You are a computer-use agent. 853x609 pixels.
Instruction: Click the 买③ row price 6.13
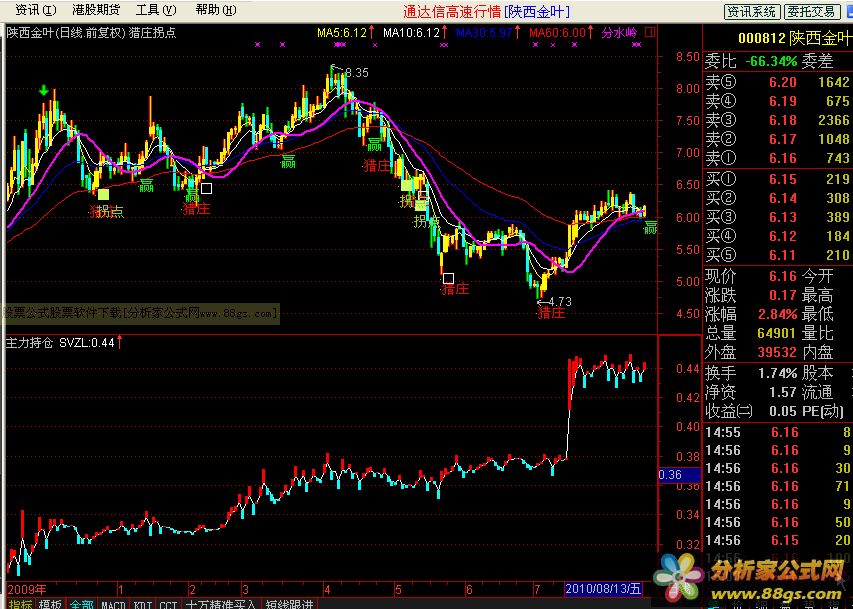[x=782, y=217]
